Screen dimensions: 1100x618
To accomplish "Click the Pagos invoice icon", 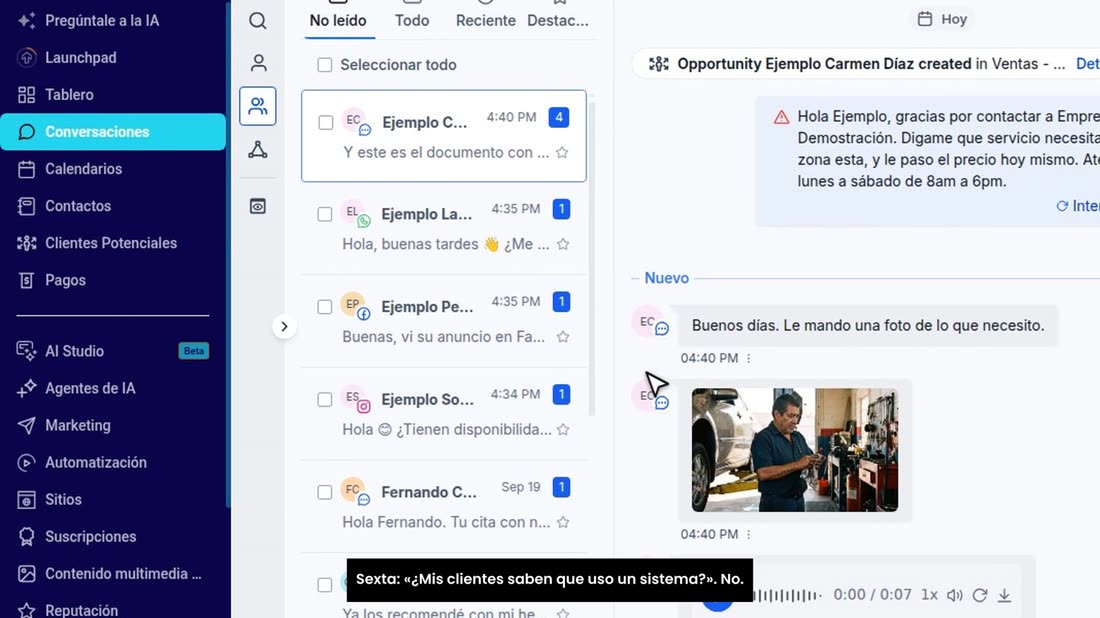I will (x=27, y=281).
